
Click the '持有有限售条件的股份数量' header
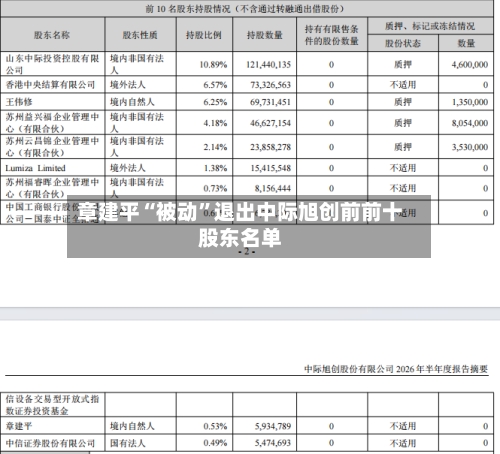[x=332, y=35]
